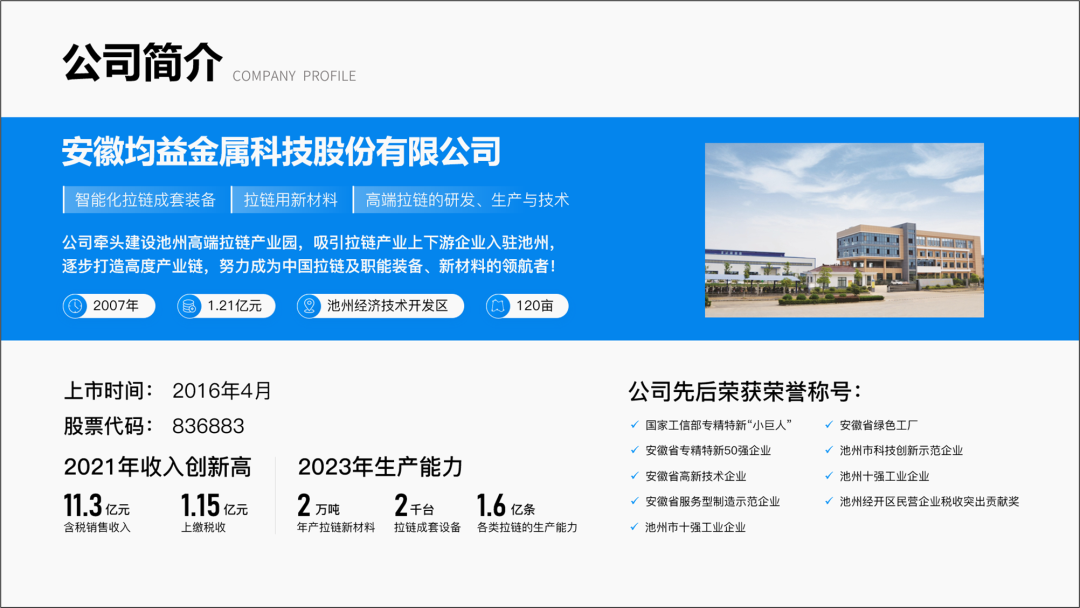Click the checkmark before 池州市科技创新示范企业
This screenshot has height=608, width=1080.
(829, 450)
